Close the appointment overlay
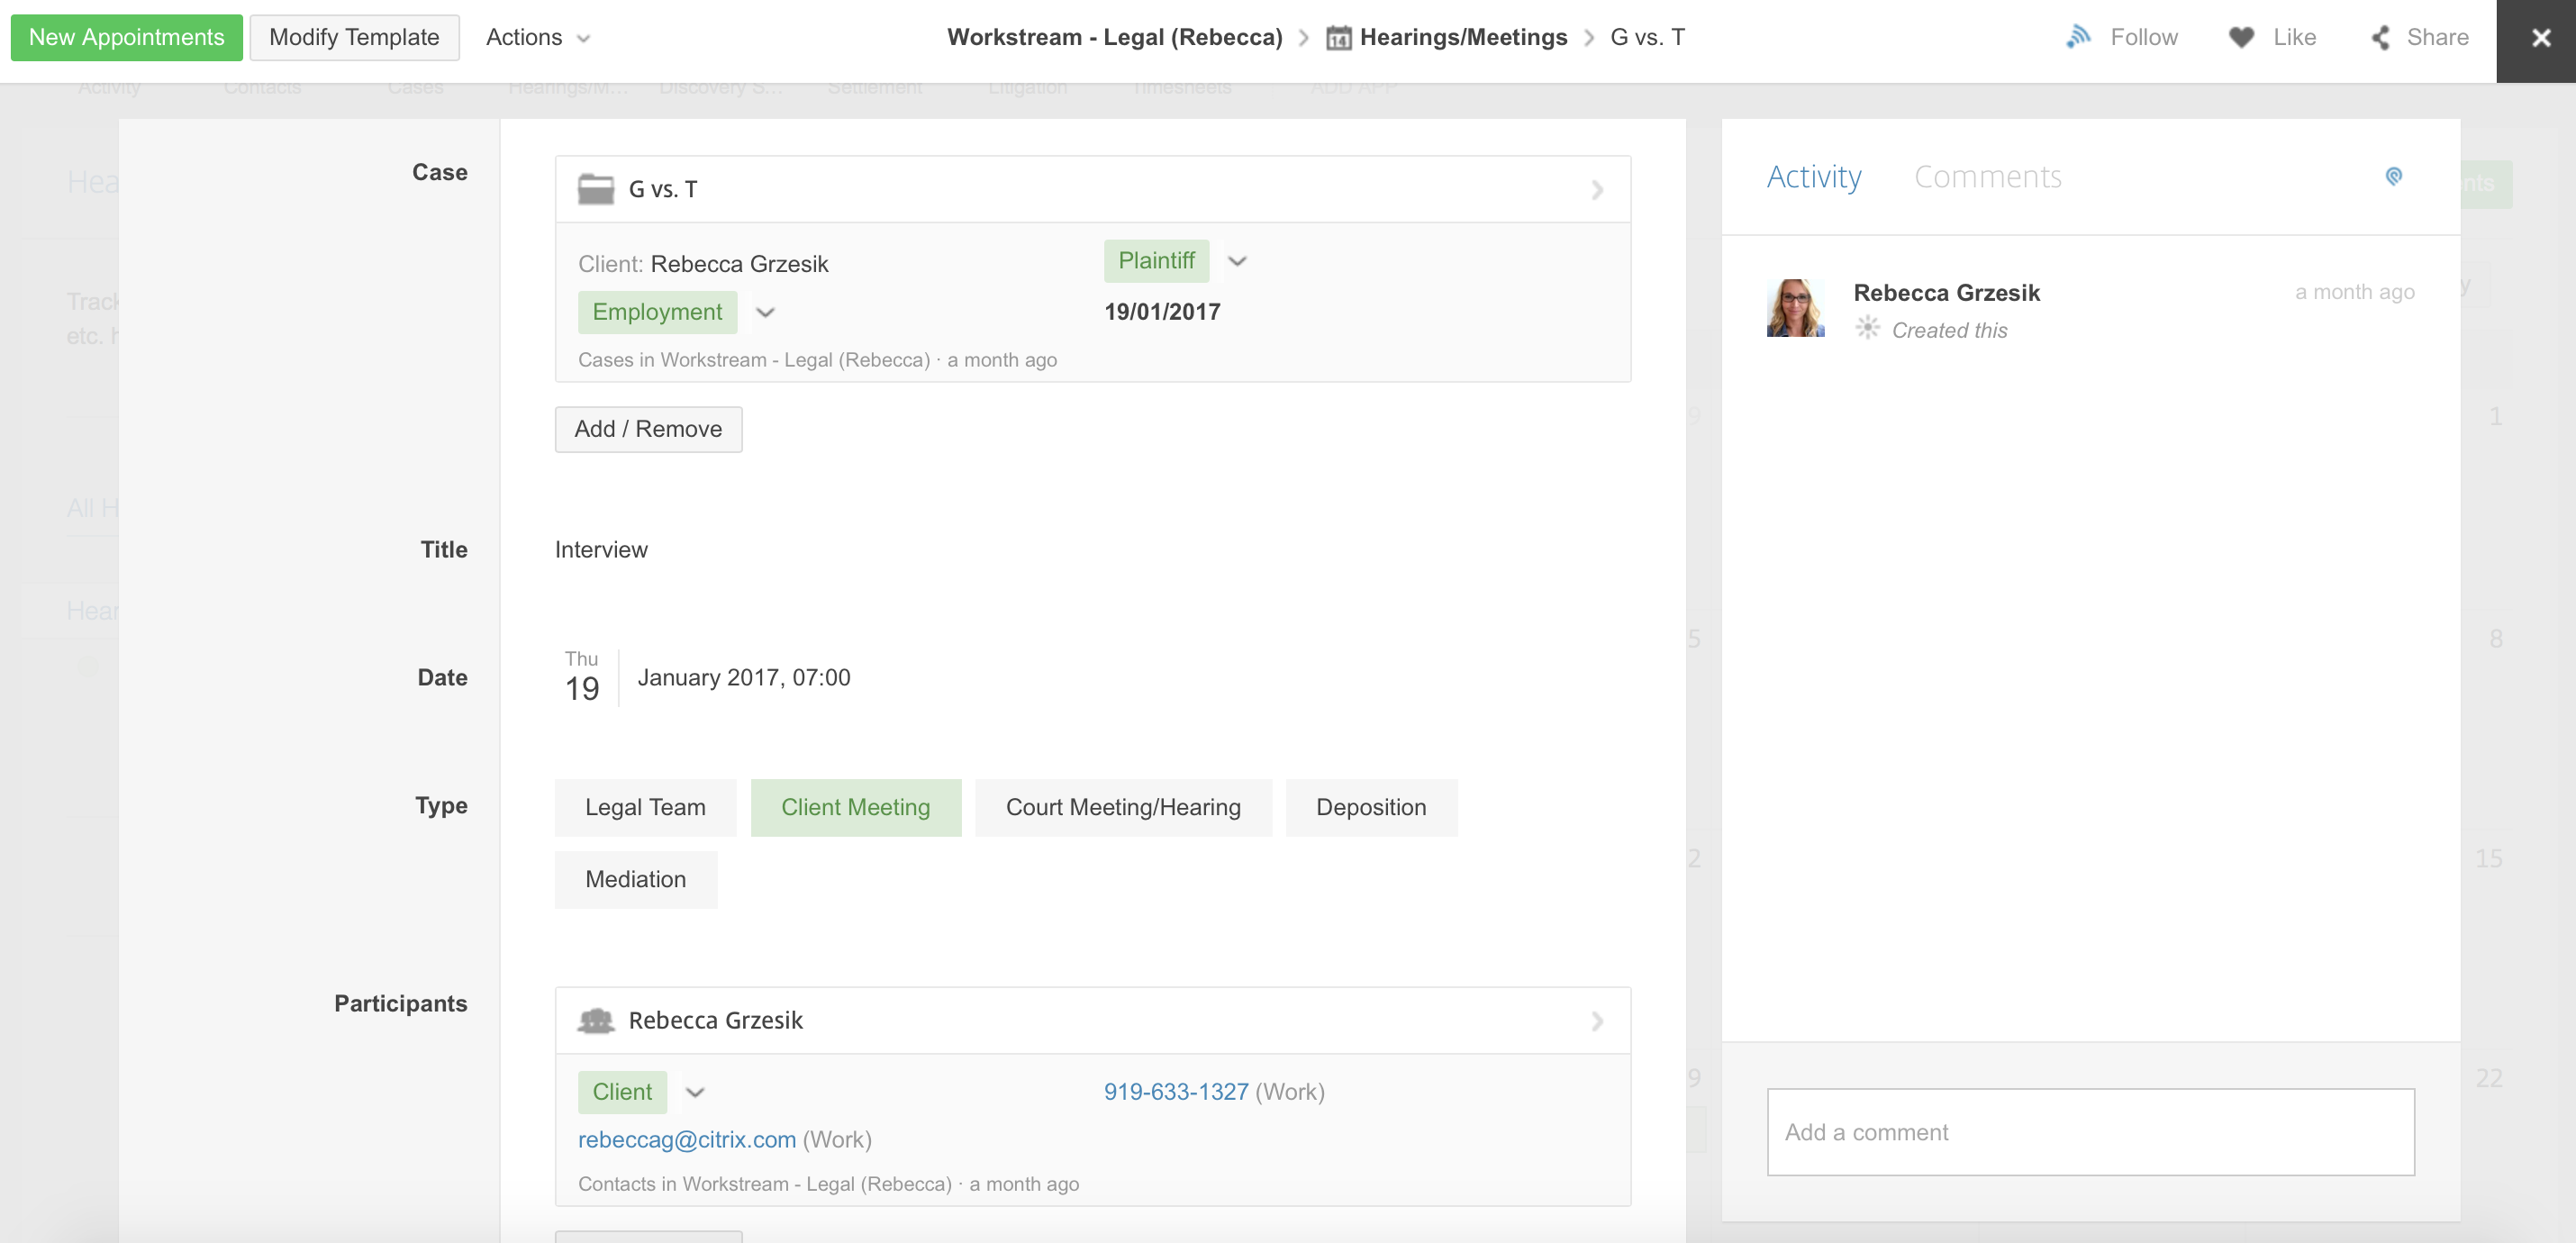Screen dimensions: 2576x1243 2540,39
